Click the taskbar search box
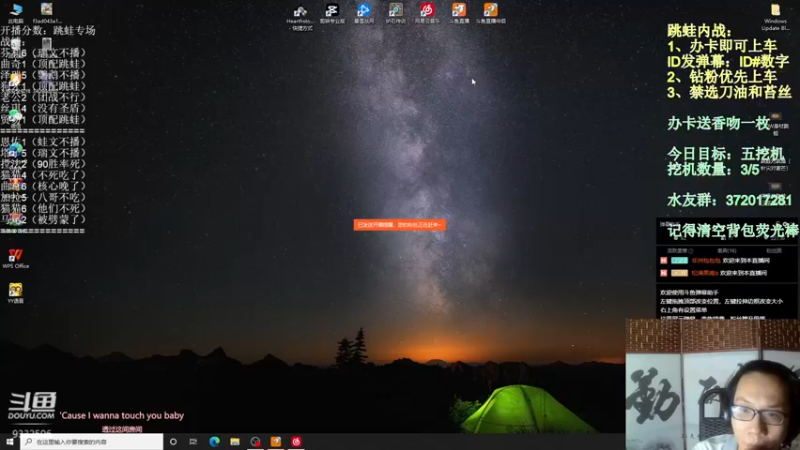800x450 pixels. click(92, 442)
